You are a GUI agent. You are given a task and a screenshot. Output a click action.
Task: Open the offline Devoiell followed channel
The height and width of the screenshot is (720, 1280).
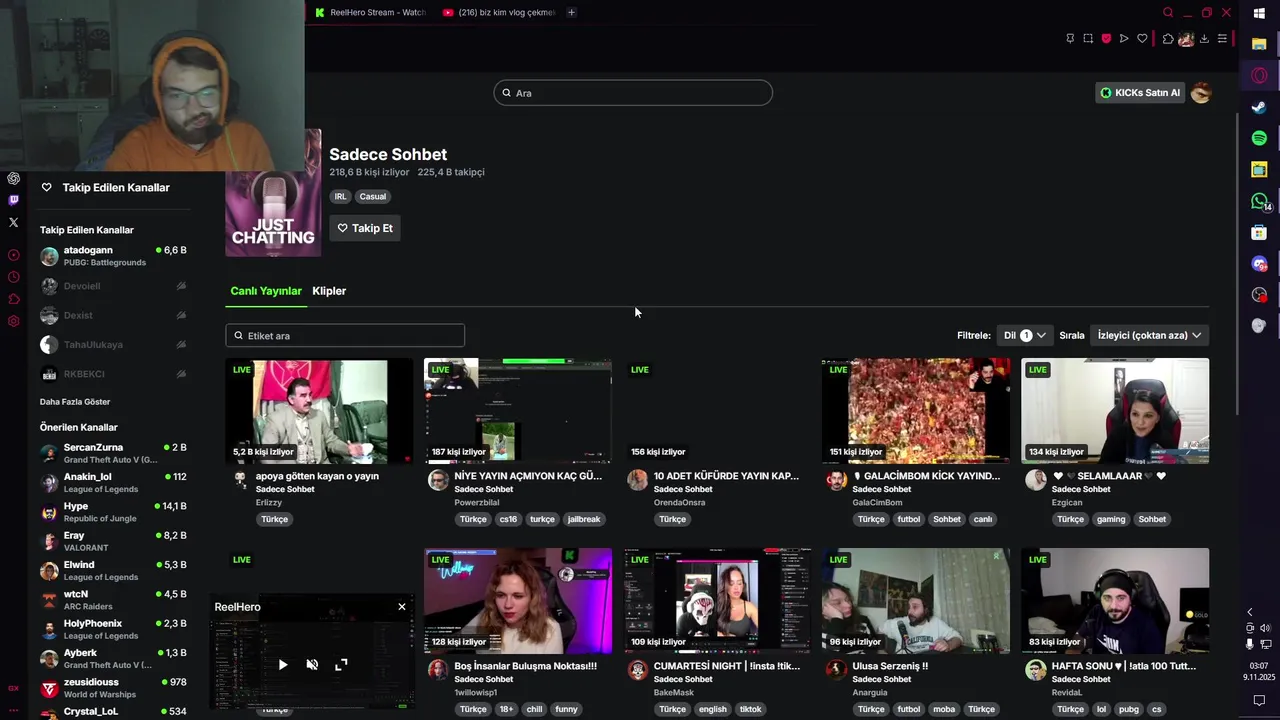113,286
